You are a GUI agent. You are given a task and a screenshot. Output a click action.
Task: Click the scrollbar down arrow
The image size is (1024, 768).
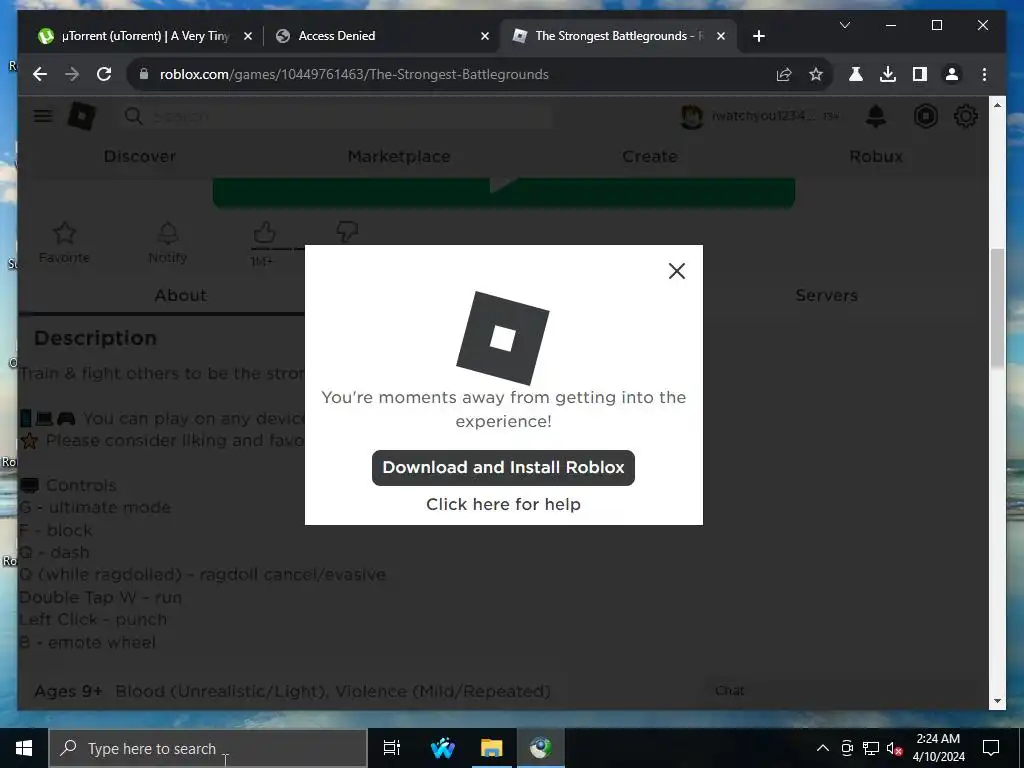(997, 701)
